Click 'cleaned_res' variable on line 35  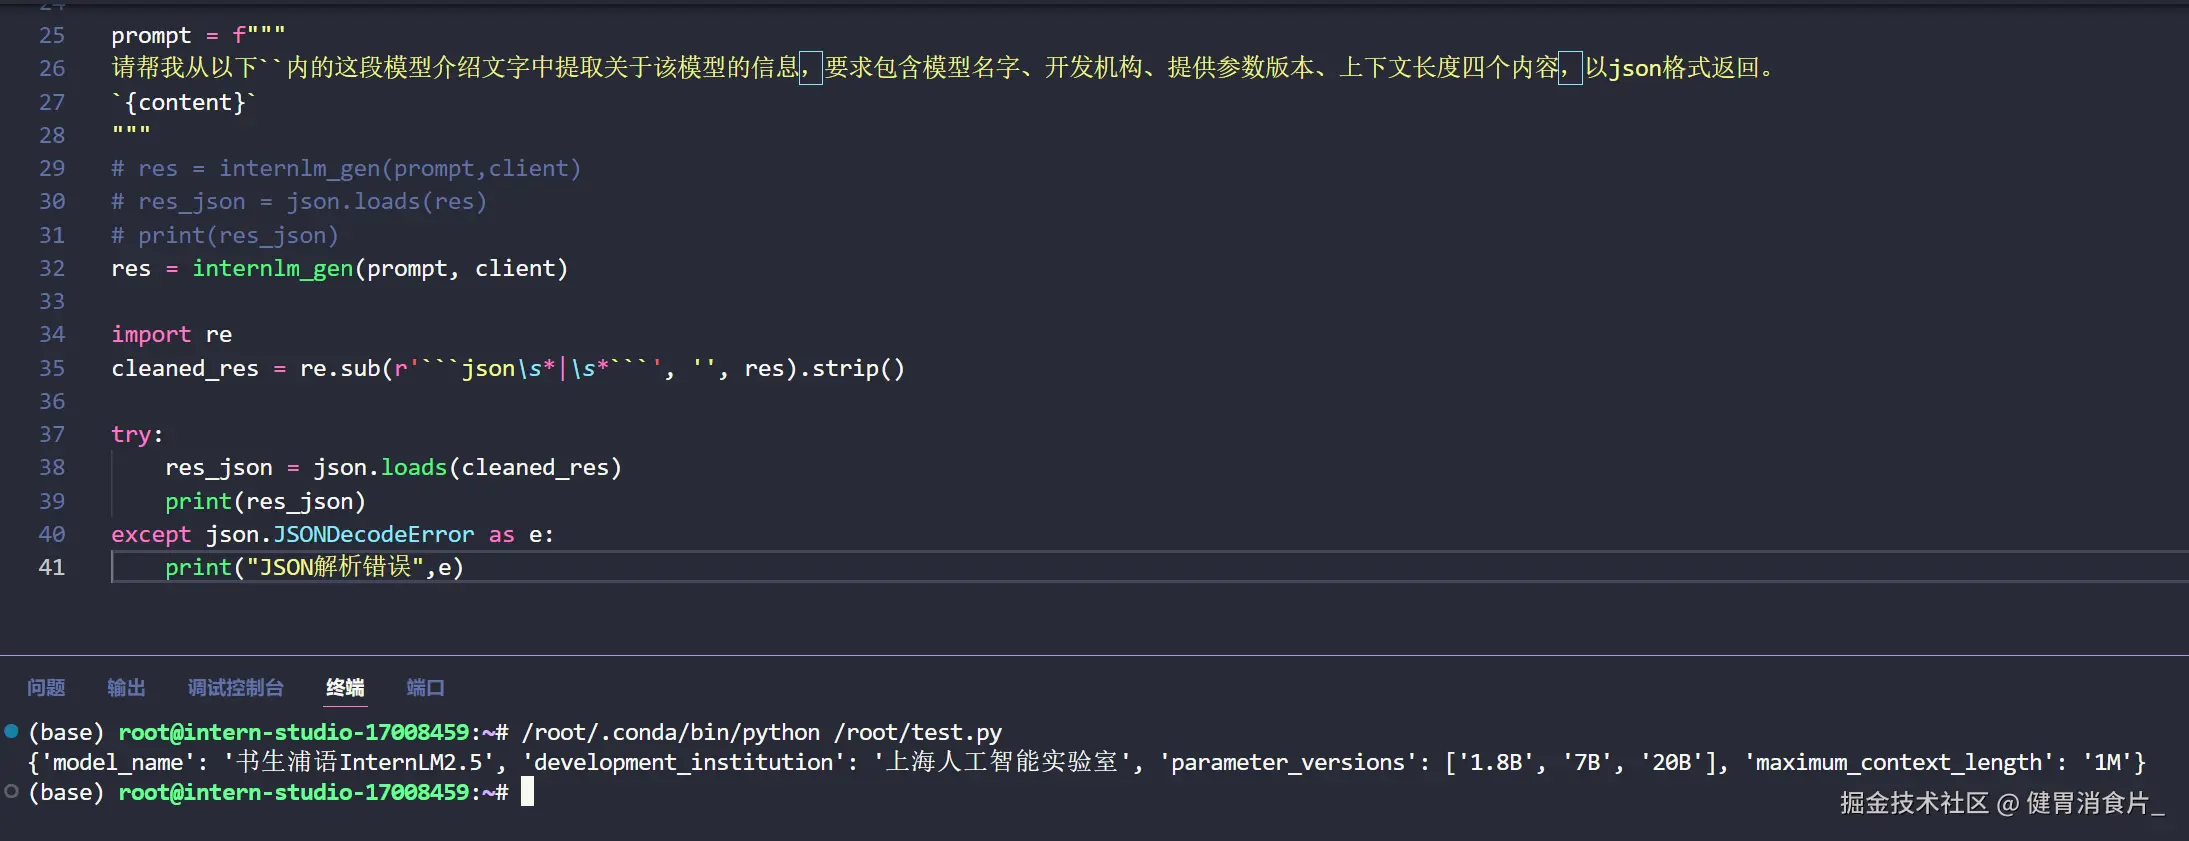[185, 368]
